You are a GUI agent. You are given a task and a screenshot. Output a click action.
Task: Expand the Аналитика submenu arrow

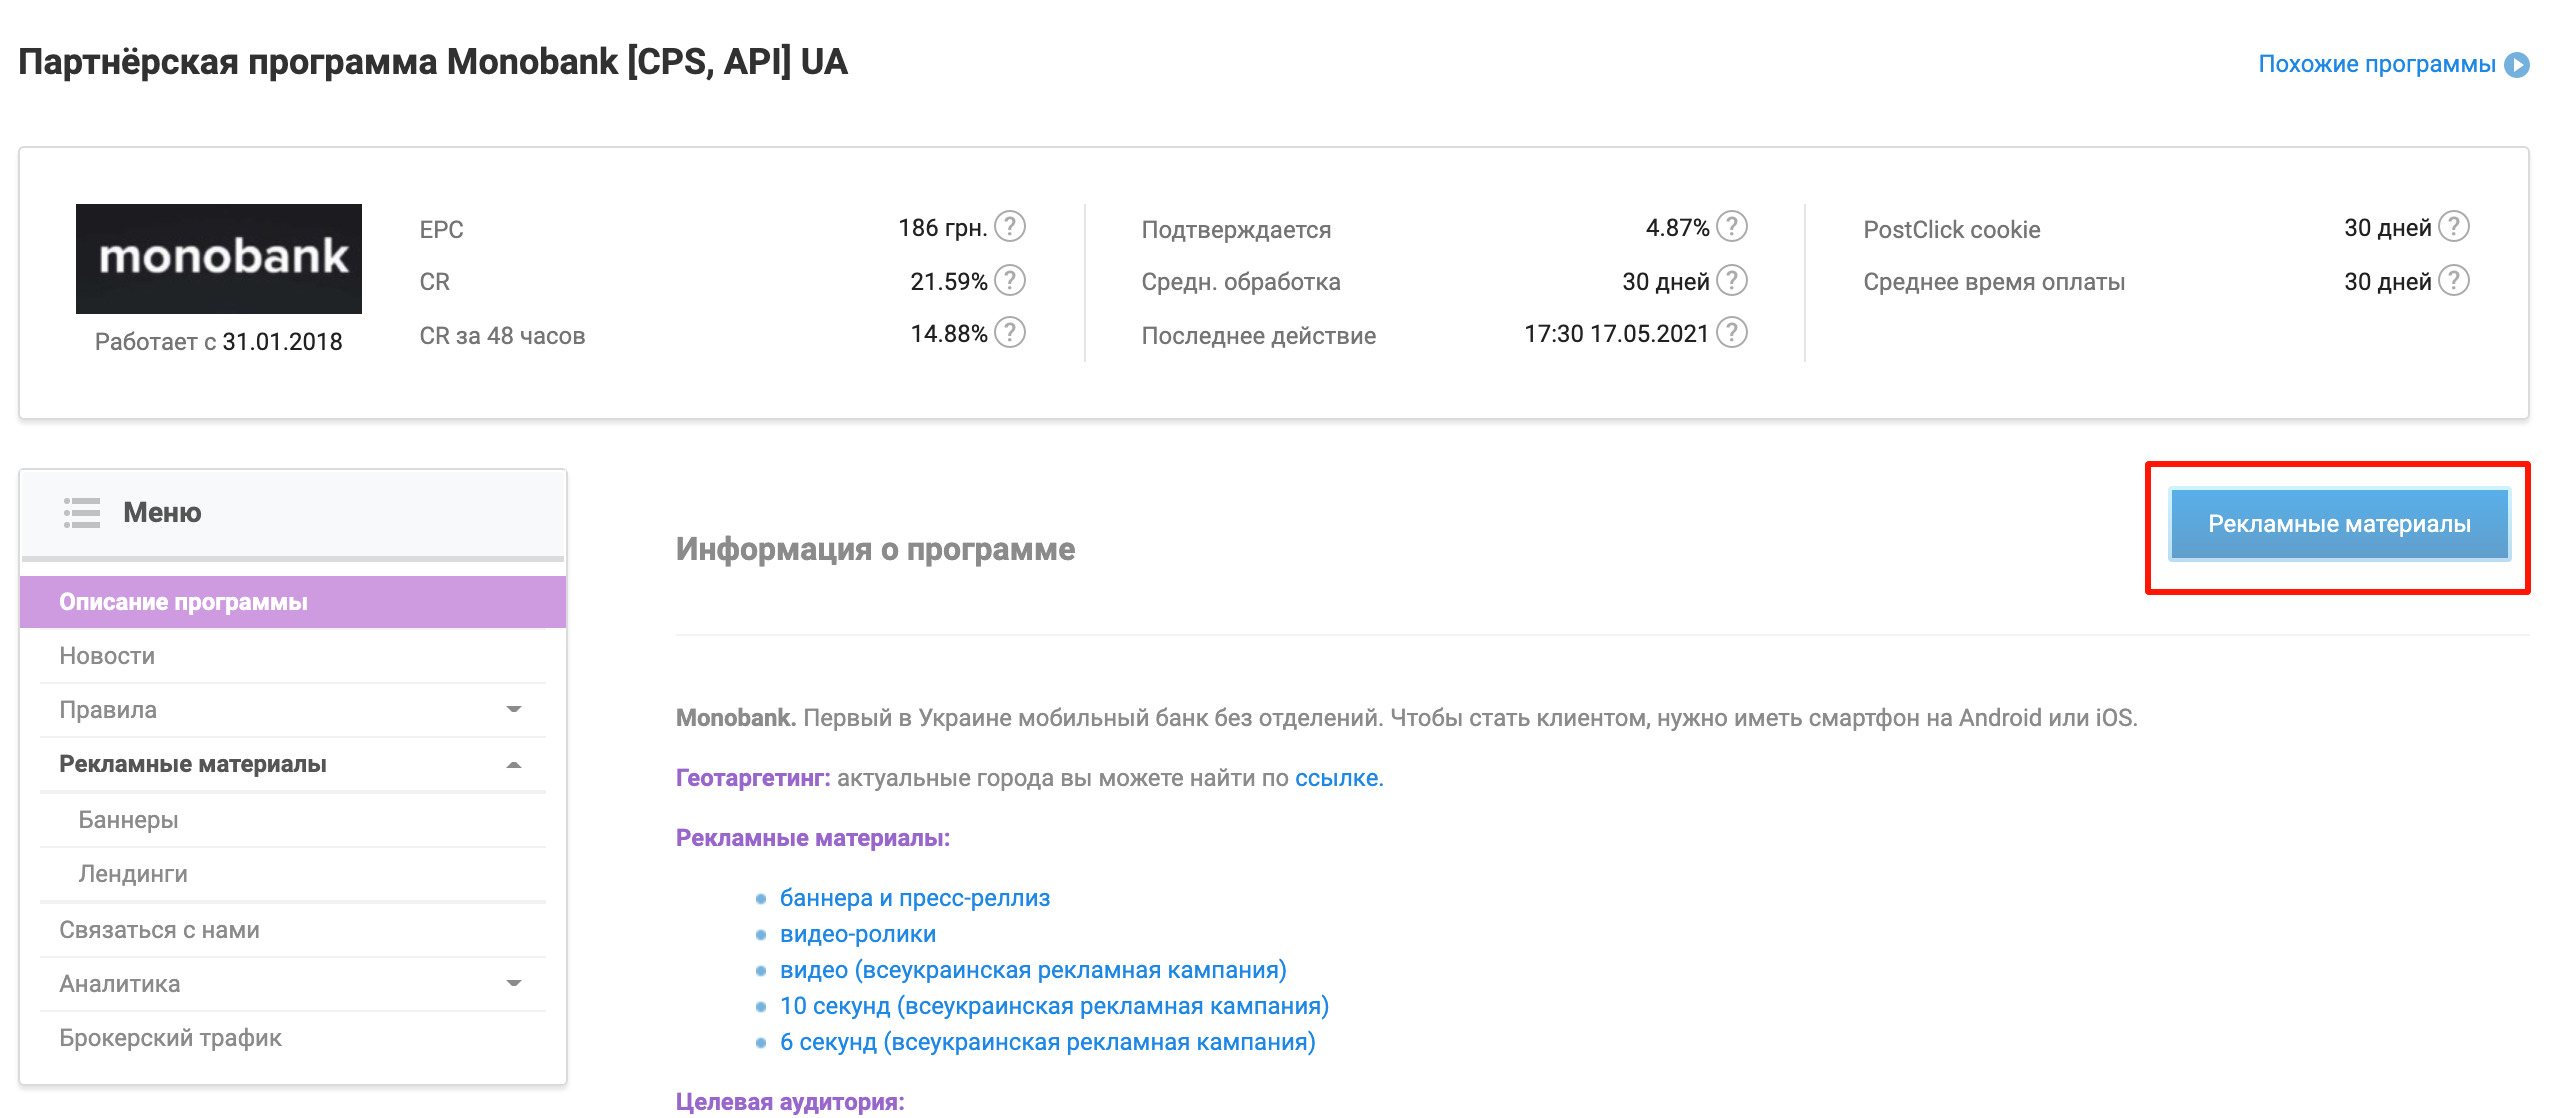[x=514, y=984]
